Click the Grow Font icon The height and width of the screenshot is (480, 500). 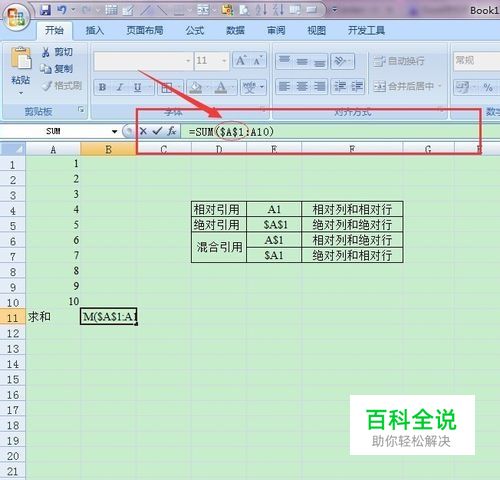click(x=241, y=61)
